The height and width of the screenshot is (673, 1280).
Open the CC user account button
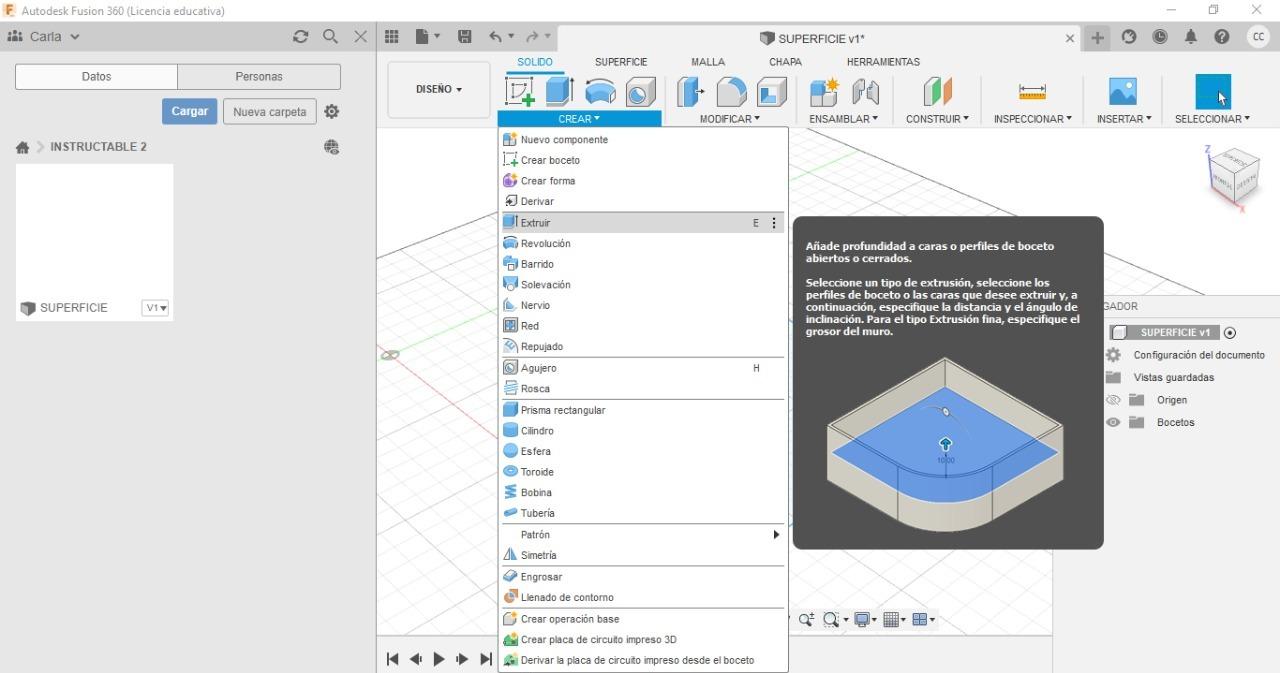(1258, 37)
